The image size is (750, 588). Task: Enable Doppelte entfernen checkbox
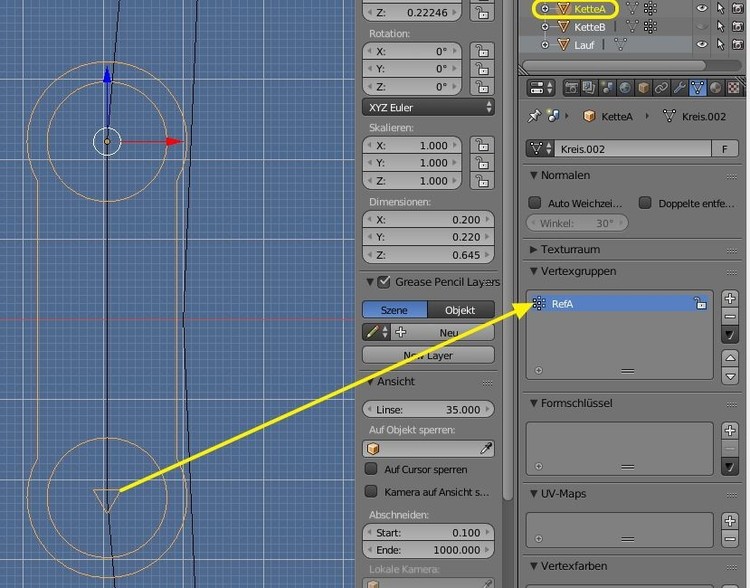tap(645, 202)
